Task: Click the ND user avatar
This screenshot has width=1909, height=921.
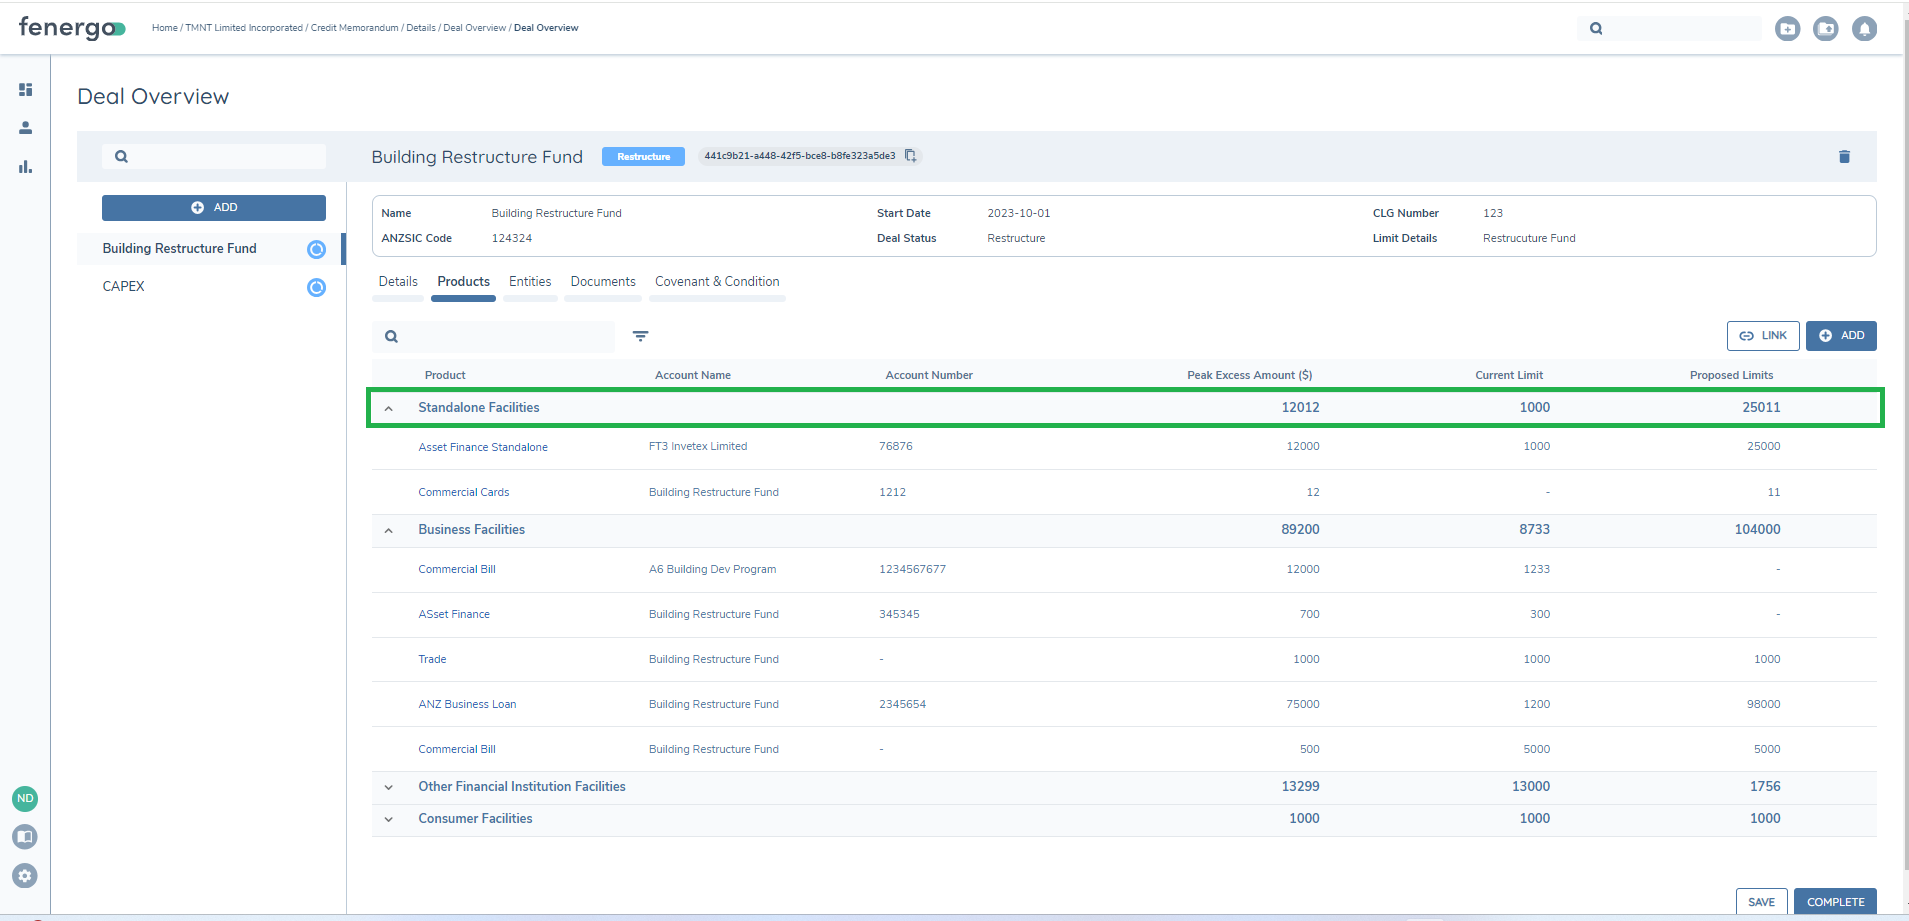Action: coord(25,798)
